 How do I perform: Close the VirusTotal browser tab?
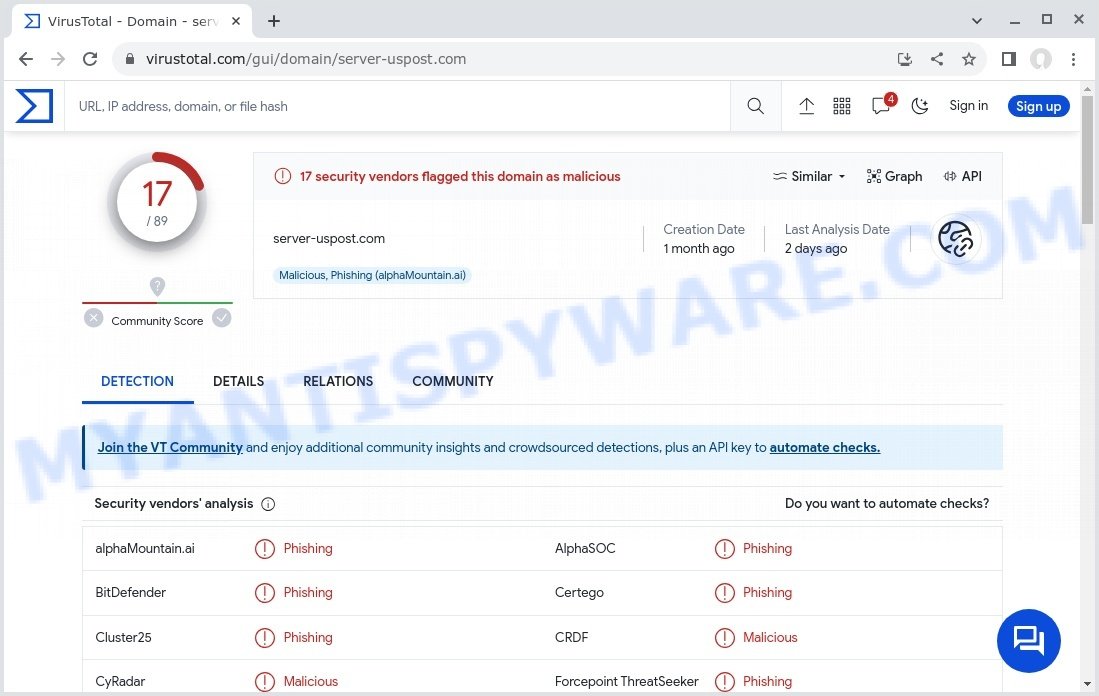[x=236, y=21]
